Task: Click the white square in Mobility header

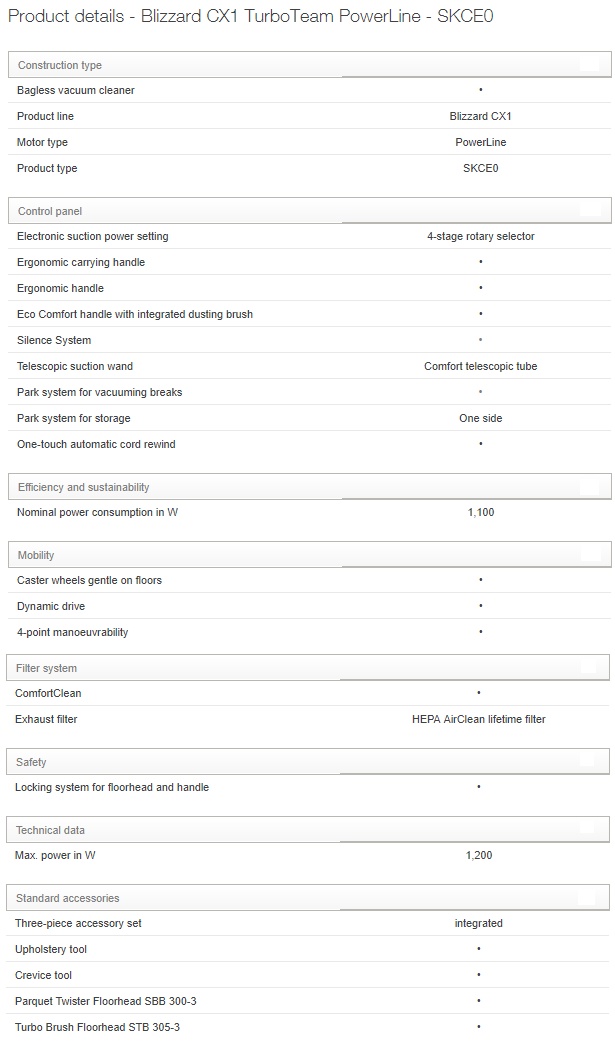Action: pyautogui.click(x=589, y=555)
